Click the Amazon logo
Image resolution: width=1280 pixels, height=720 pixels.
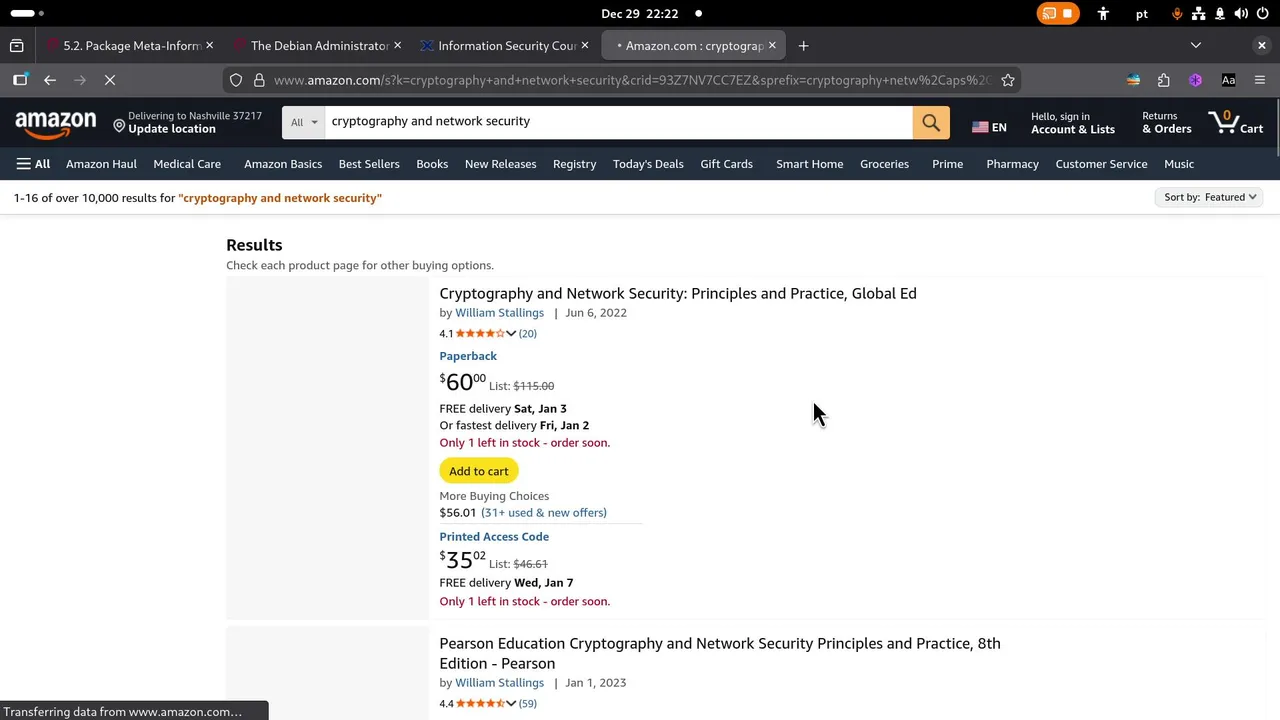[x=56, y=124]
